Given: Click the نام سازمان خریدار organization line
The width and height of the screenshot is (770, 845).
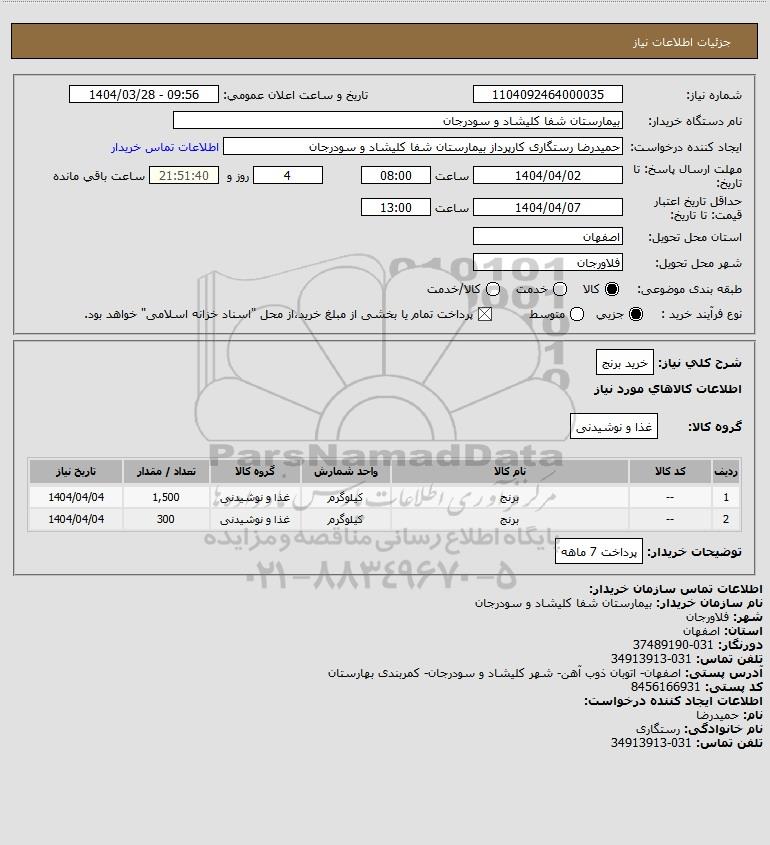Looking at the screenshot, I should tap(619, 603).
